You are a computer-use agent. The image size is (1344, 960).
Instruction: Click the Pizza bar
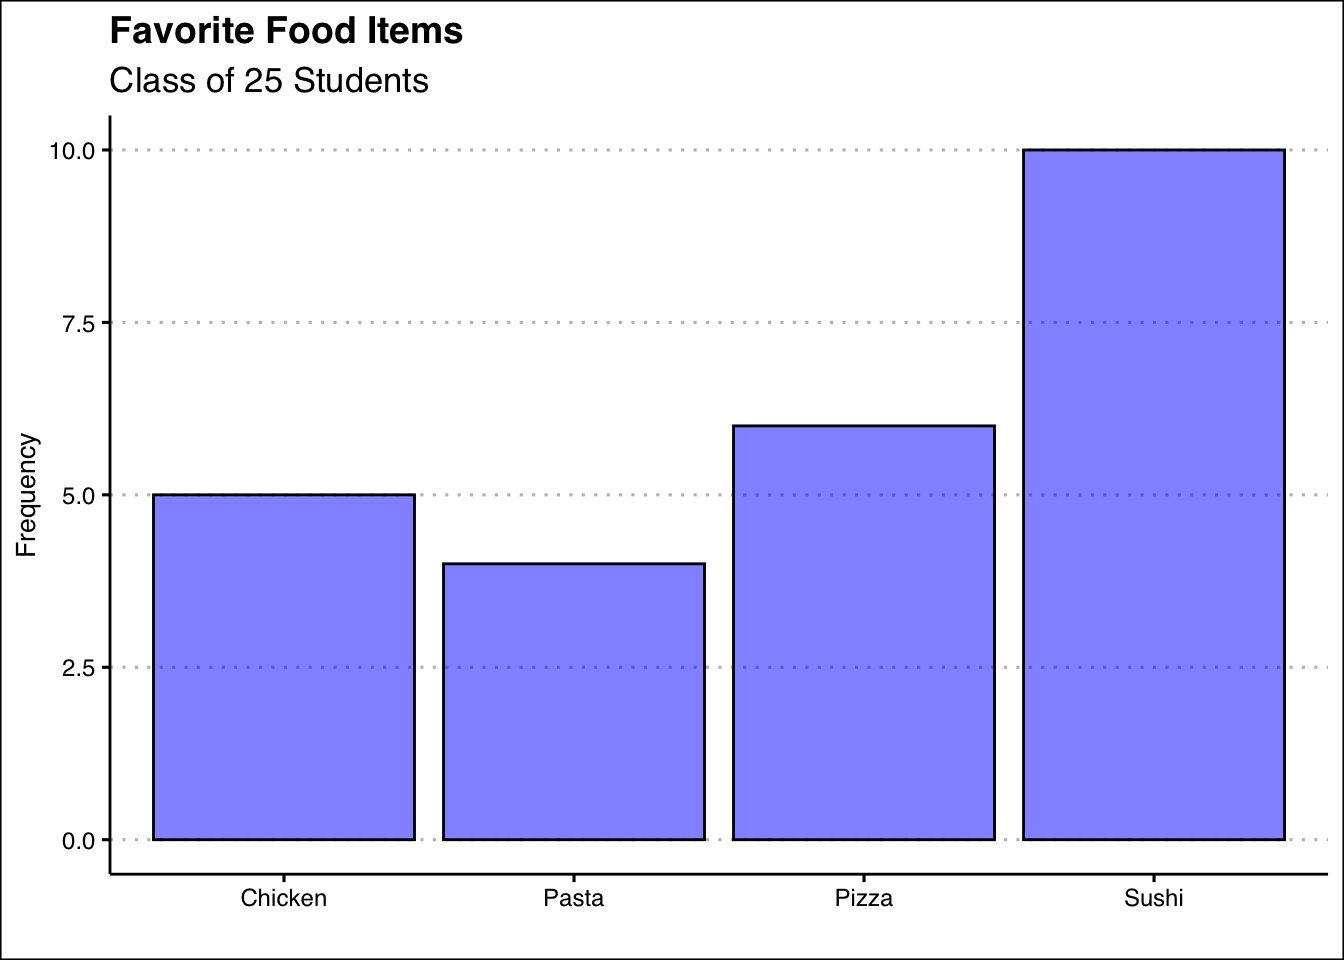(x=864, y=632)
